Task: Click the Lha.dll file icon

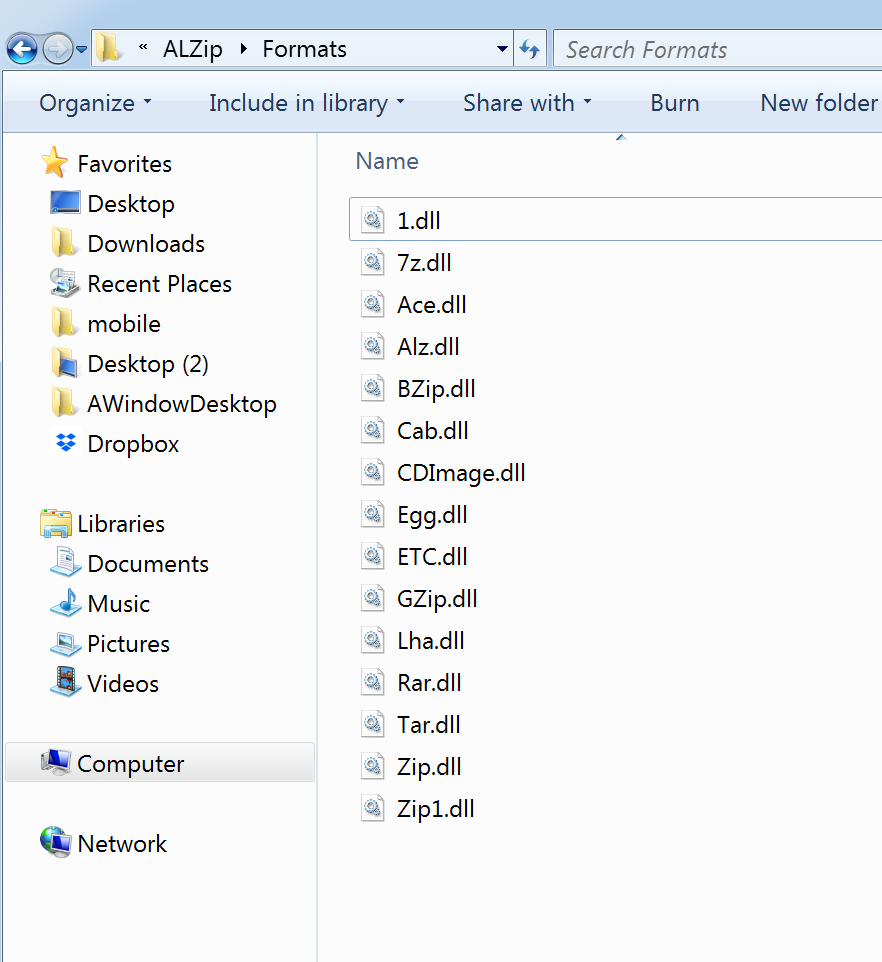Action: pyautogui.click(x=372, y=640)
